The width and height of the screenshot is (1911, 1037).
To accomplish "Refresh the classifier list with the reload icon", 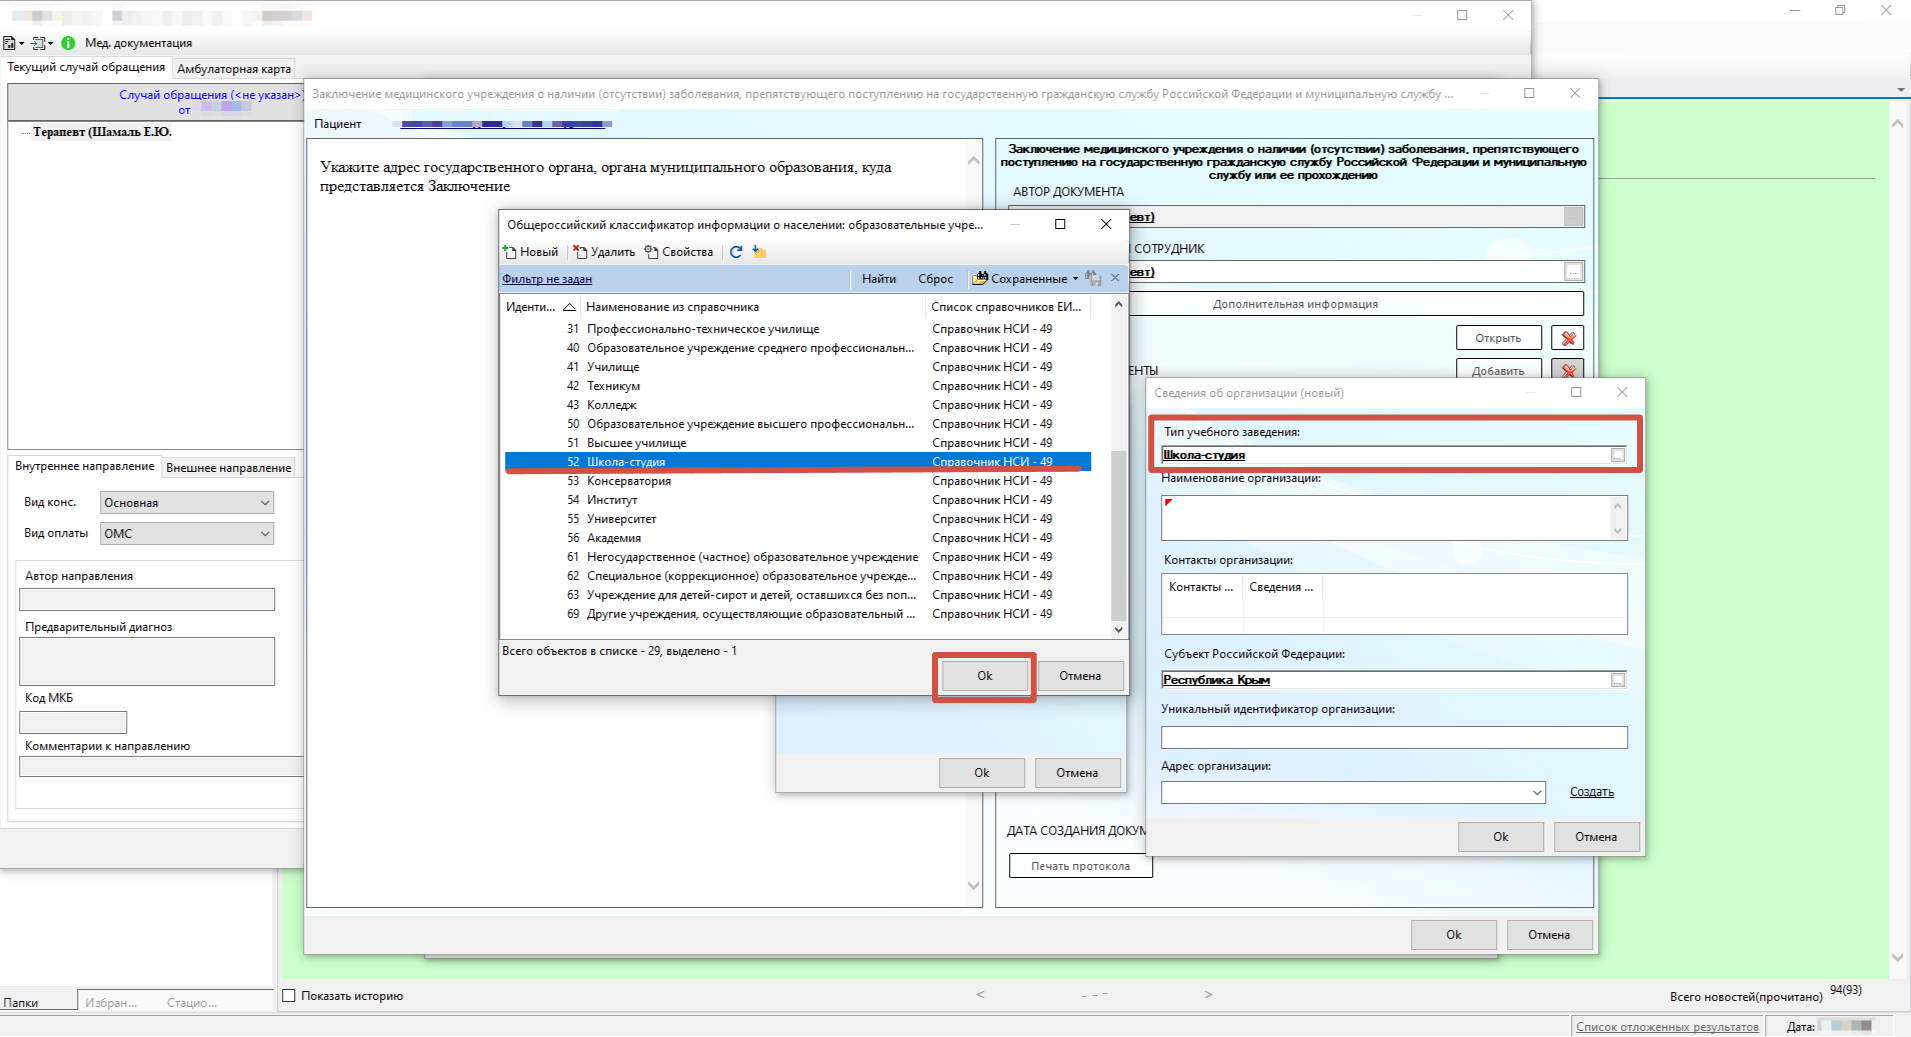I will pyautogui.click(x=736, y=252).
